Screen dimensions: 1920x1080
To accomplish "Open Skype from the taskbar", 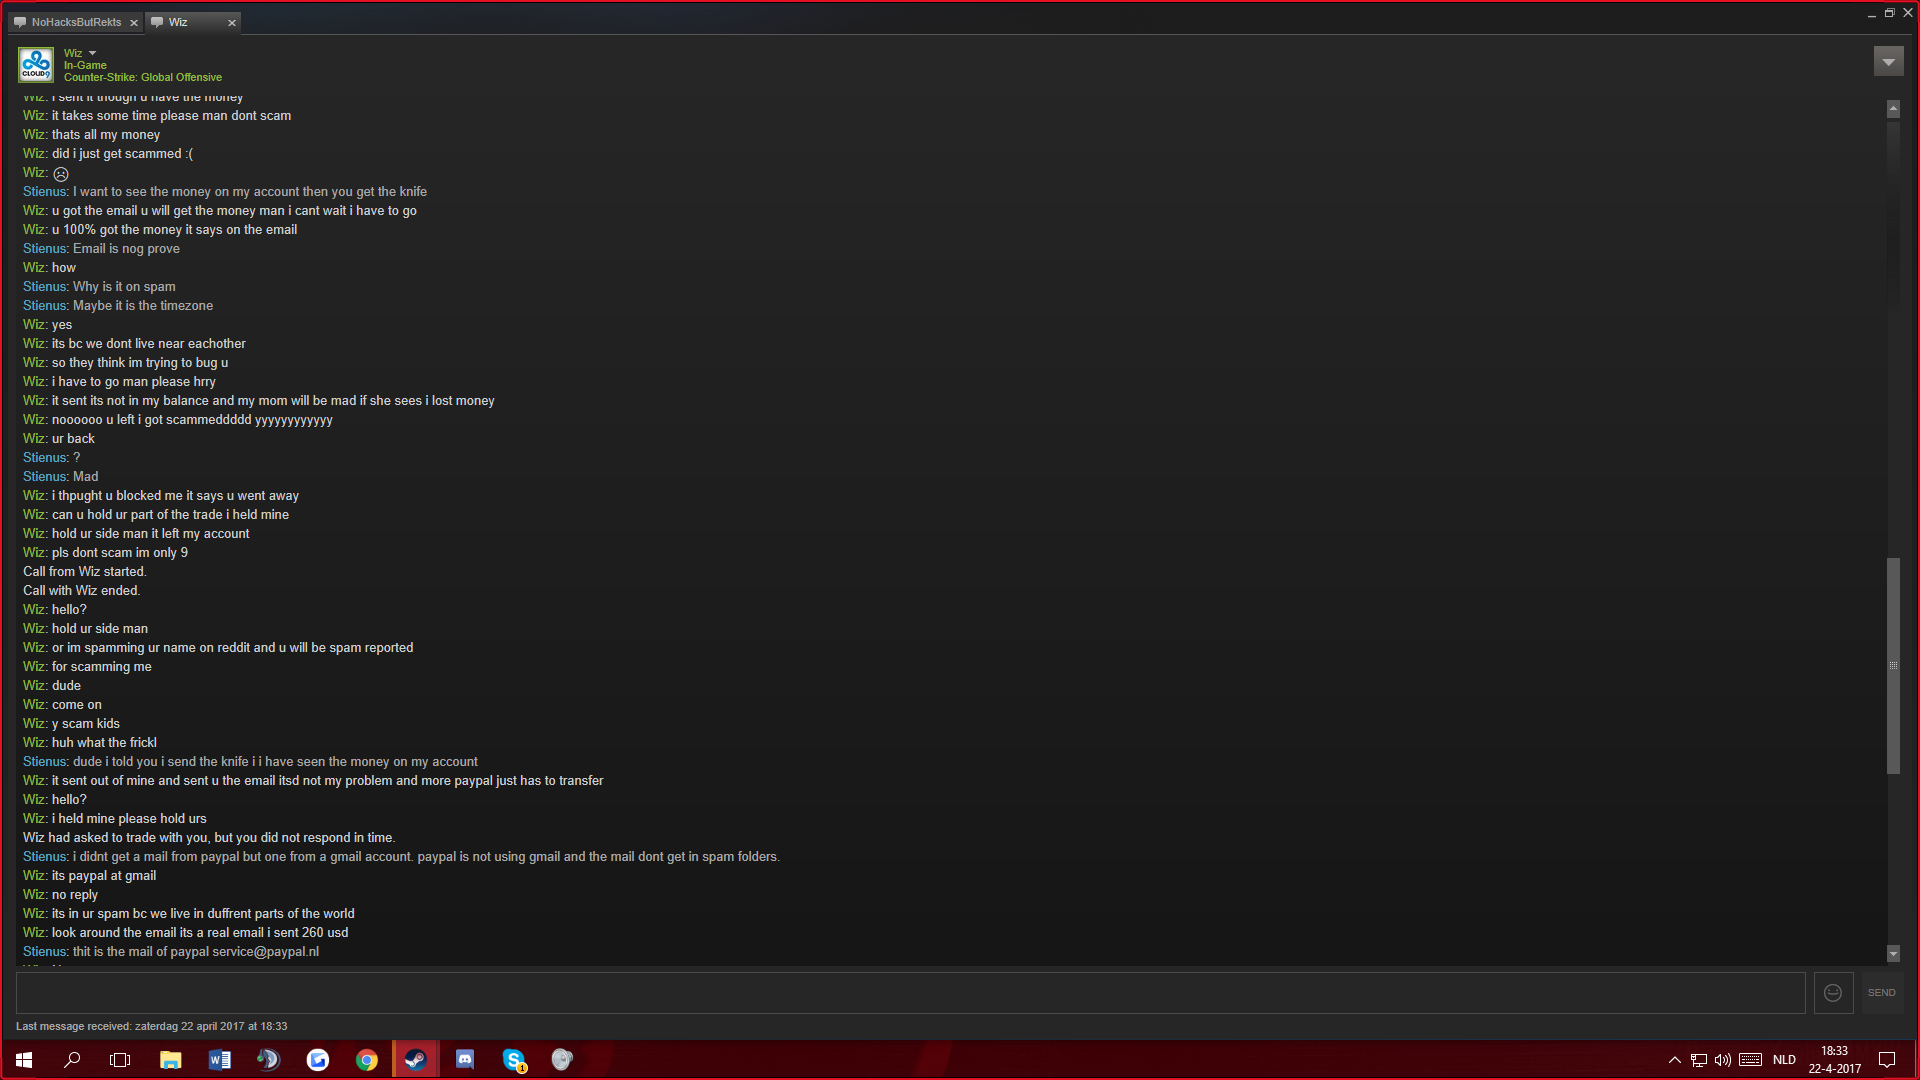I will pos(514,1060).
